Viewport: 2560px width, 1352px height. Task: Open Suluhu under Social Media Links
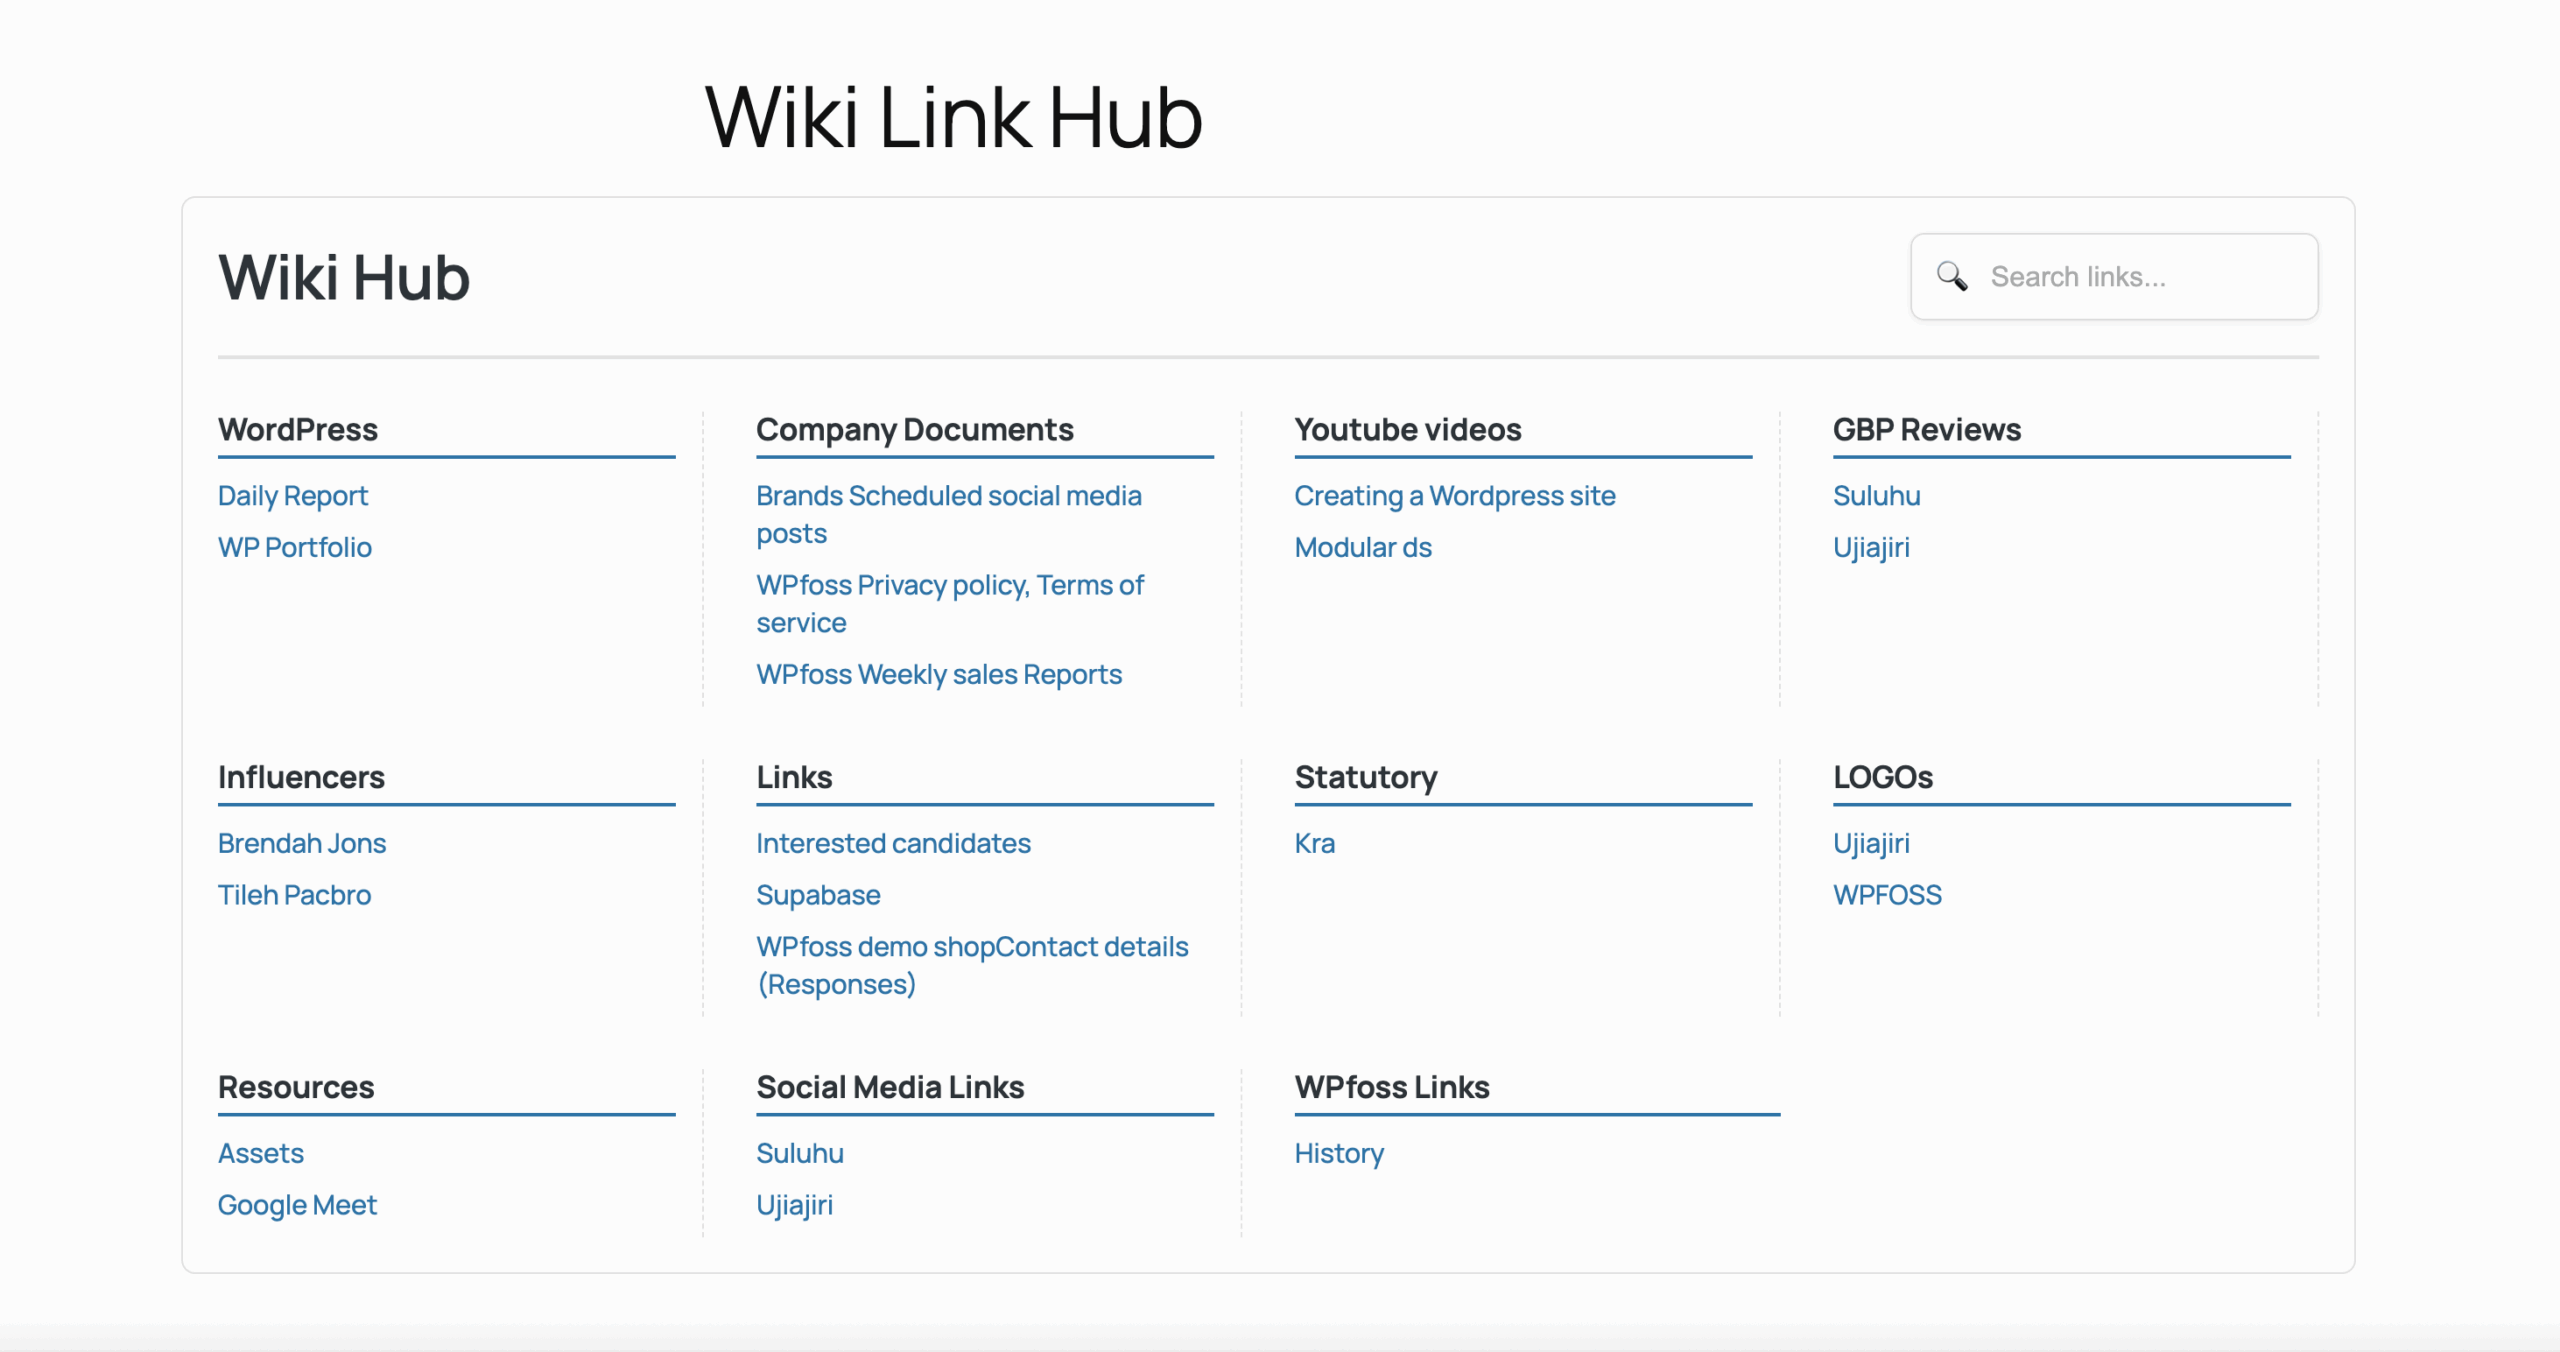800,1154
